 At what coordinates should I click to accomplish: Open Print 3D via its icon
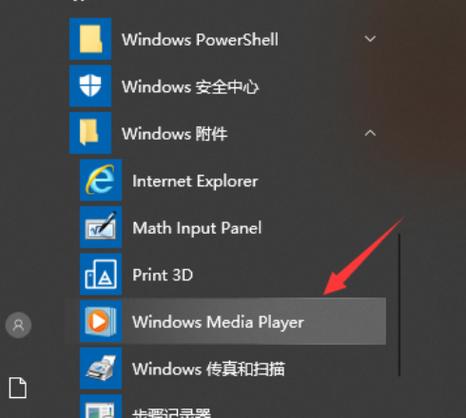click(x=101, y=274)
